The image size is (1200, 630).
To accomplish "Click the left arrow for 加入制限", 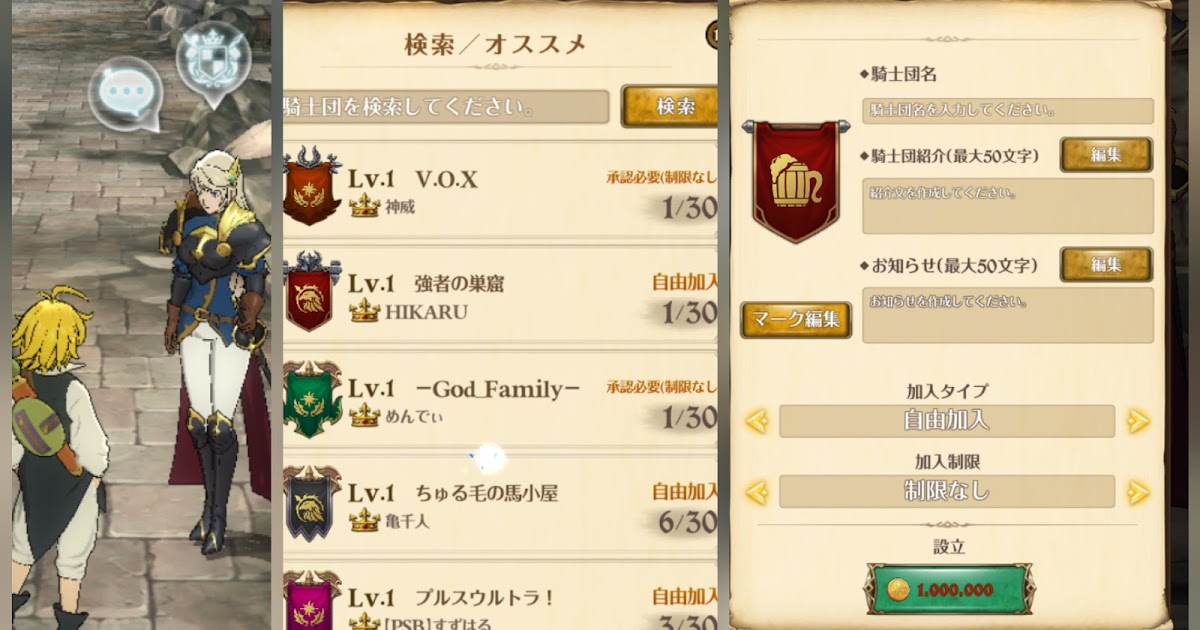I will tap(757, 492).
